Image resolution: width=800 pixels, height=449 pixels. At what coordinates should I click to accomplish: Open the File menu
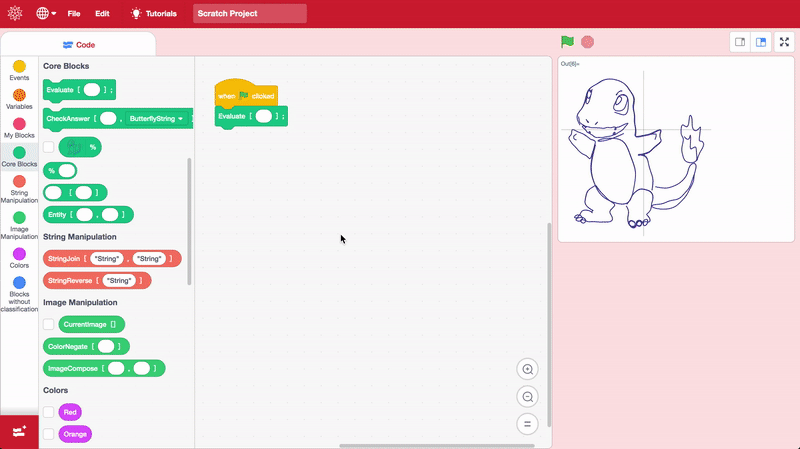point(74,14)
